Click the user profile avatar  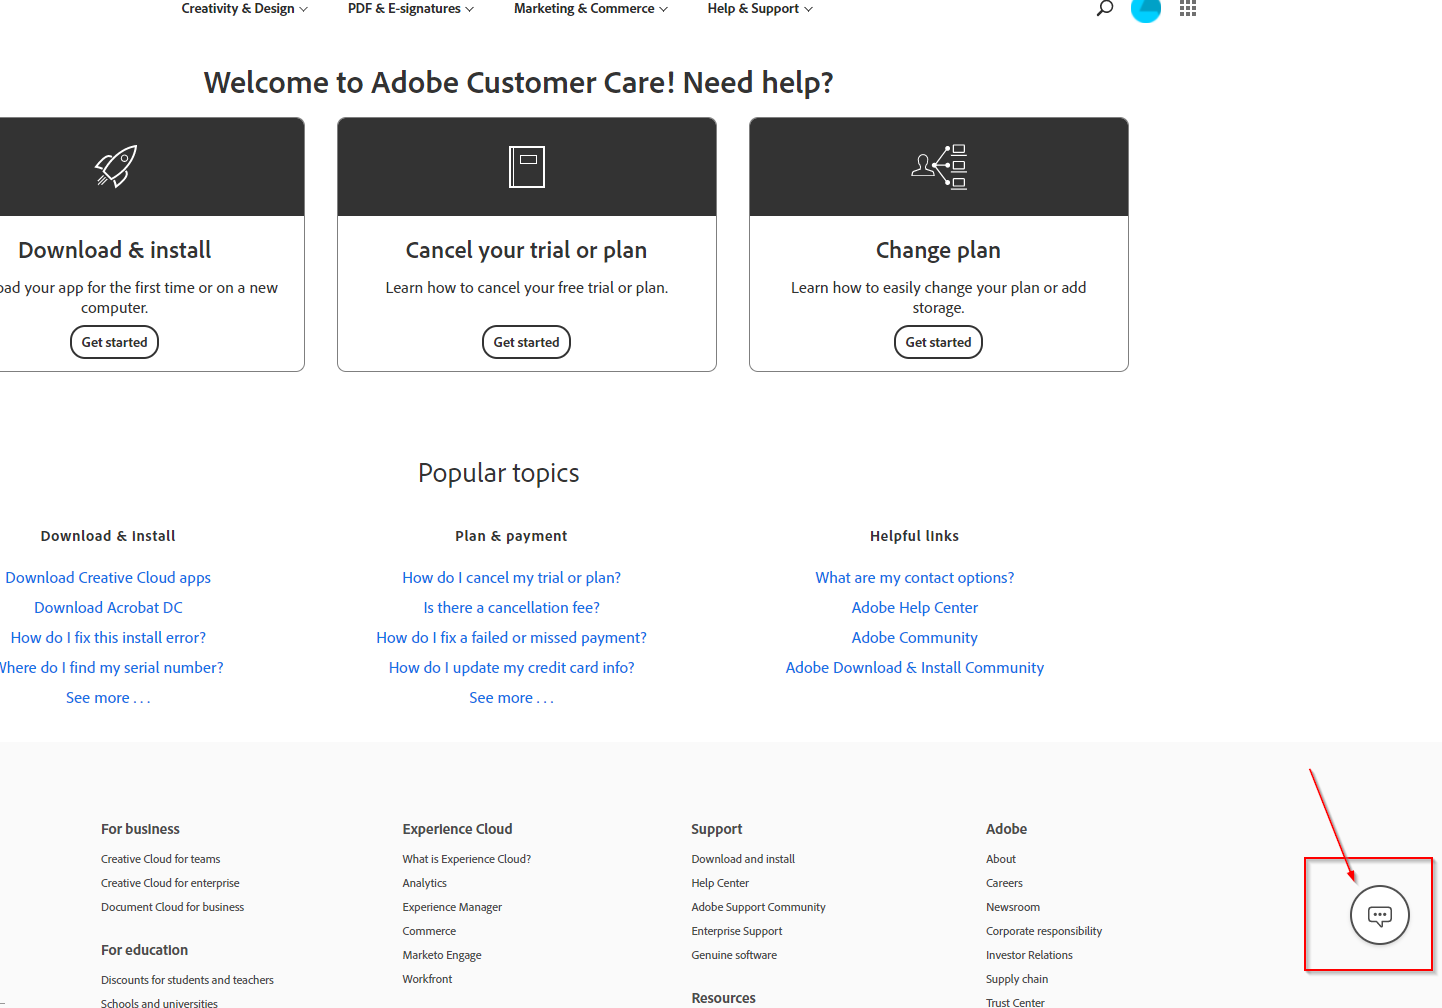click(x=1146, y=9)
